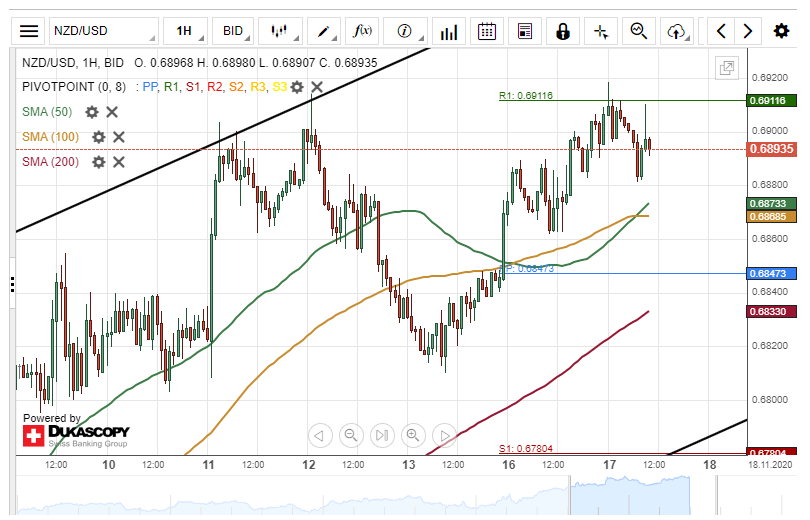The image size is (810, 520).
Task: Toggle the chart lock icon
Action: (x=563, y=31)
